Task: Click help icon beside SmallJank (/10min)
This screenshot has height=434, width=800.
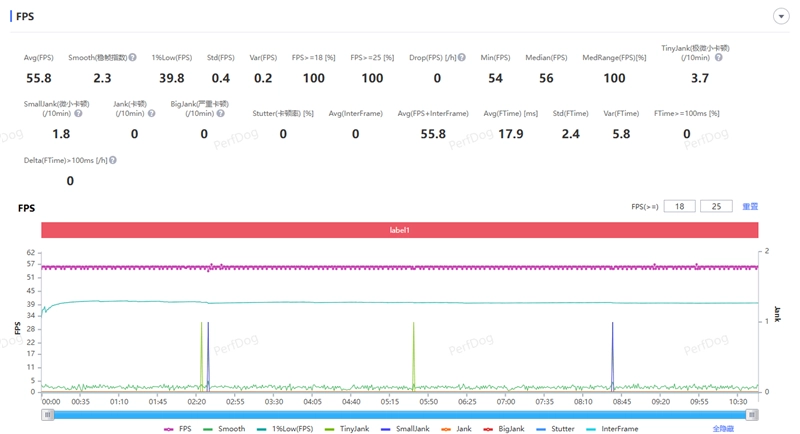Action: click(78, 114)
